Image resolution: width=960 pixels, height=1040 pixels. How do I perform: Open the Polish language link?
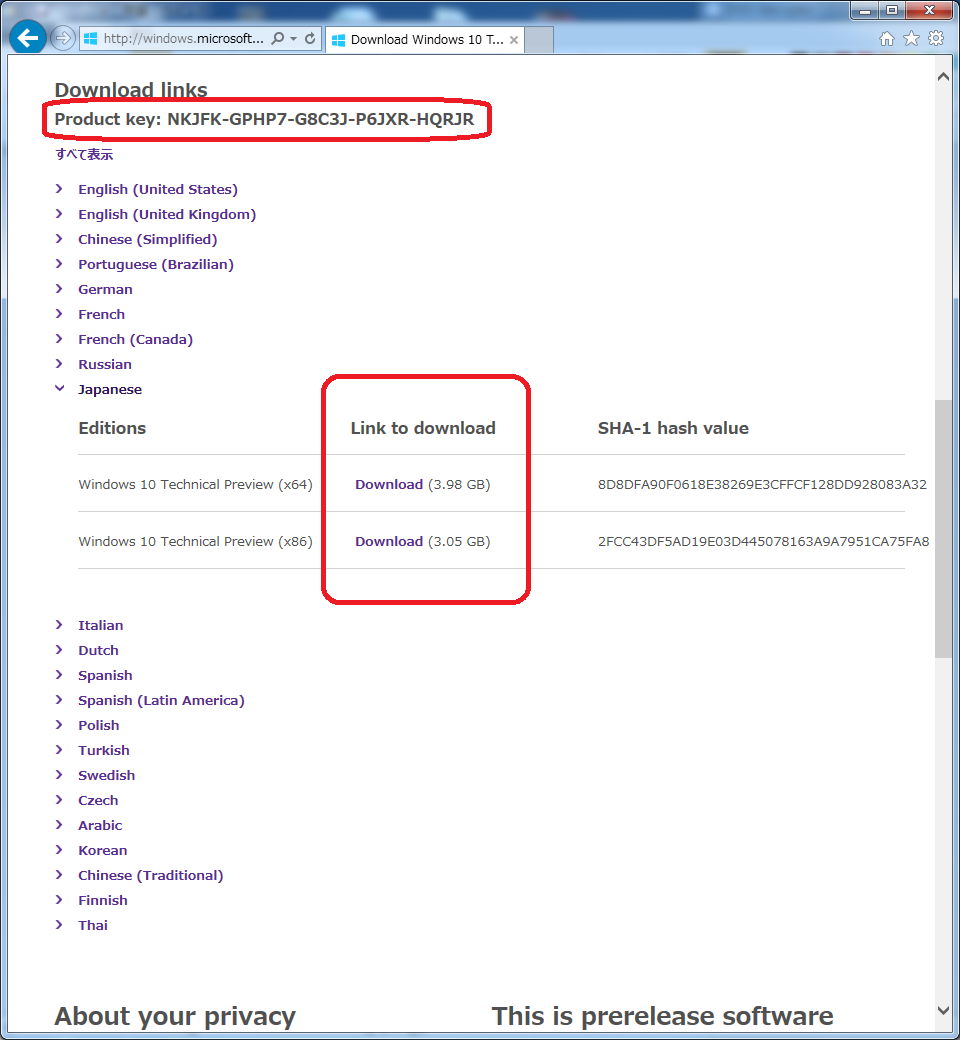(x=98, y=725)
